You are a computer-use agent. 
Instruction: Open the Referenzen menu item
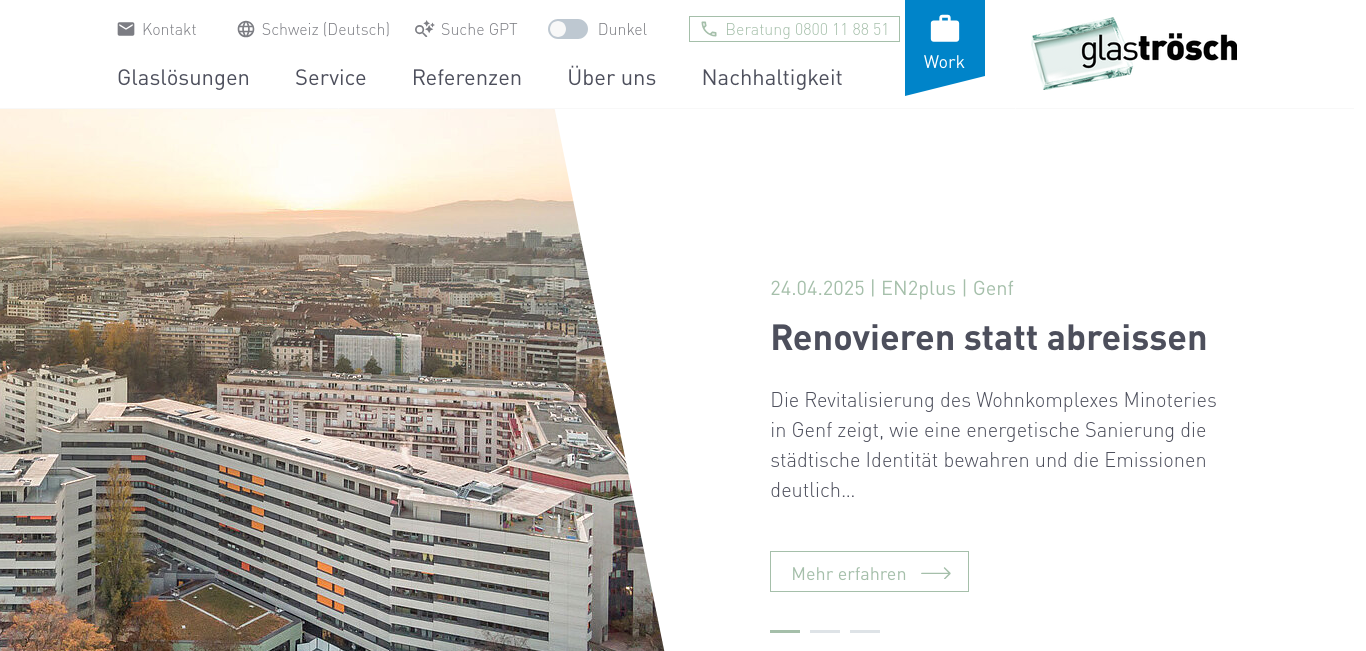click(467, 77)
